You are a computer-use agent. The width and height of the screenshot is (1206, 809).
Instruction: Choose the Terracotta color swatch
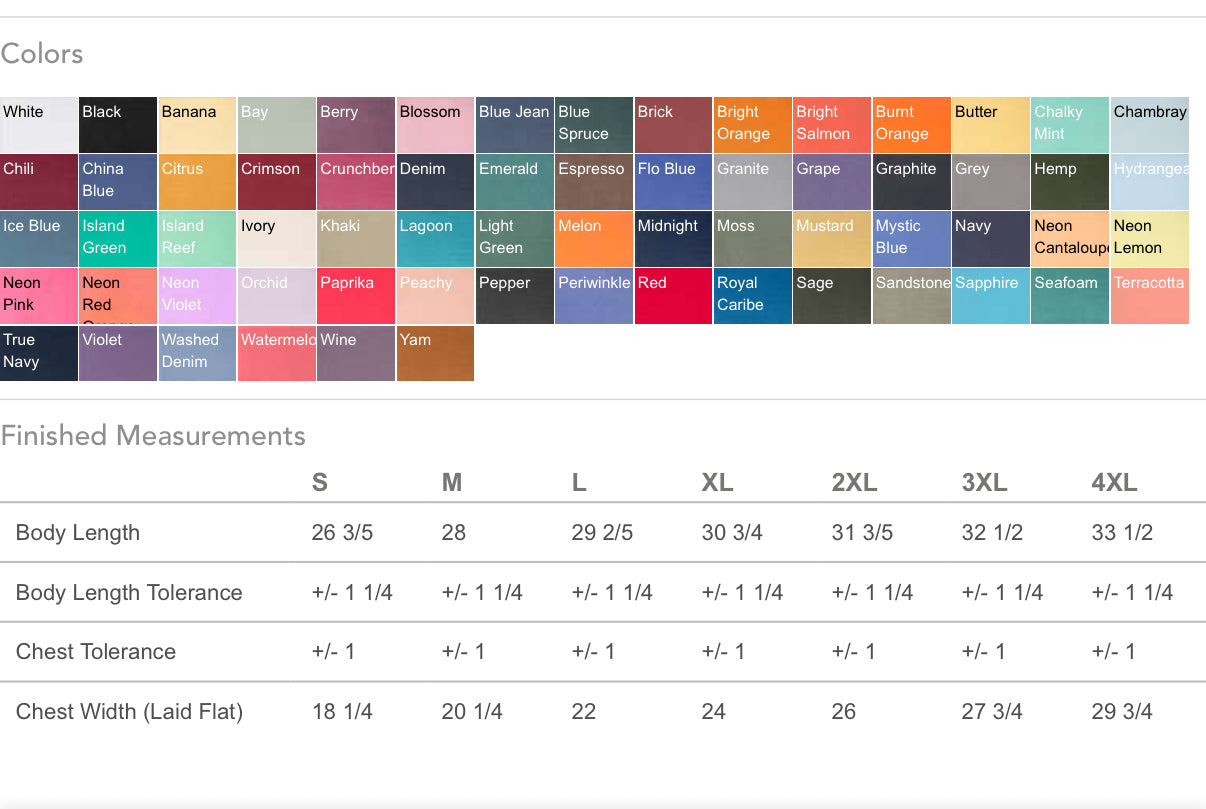coord(1149,296)
